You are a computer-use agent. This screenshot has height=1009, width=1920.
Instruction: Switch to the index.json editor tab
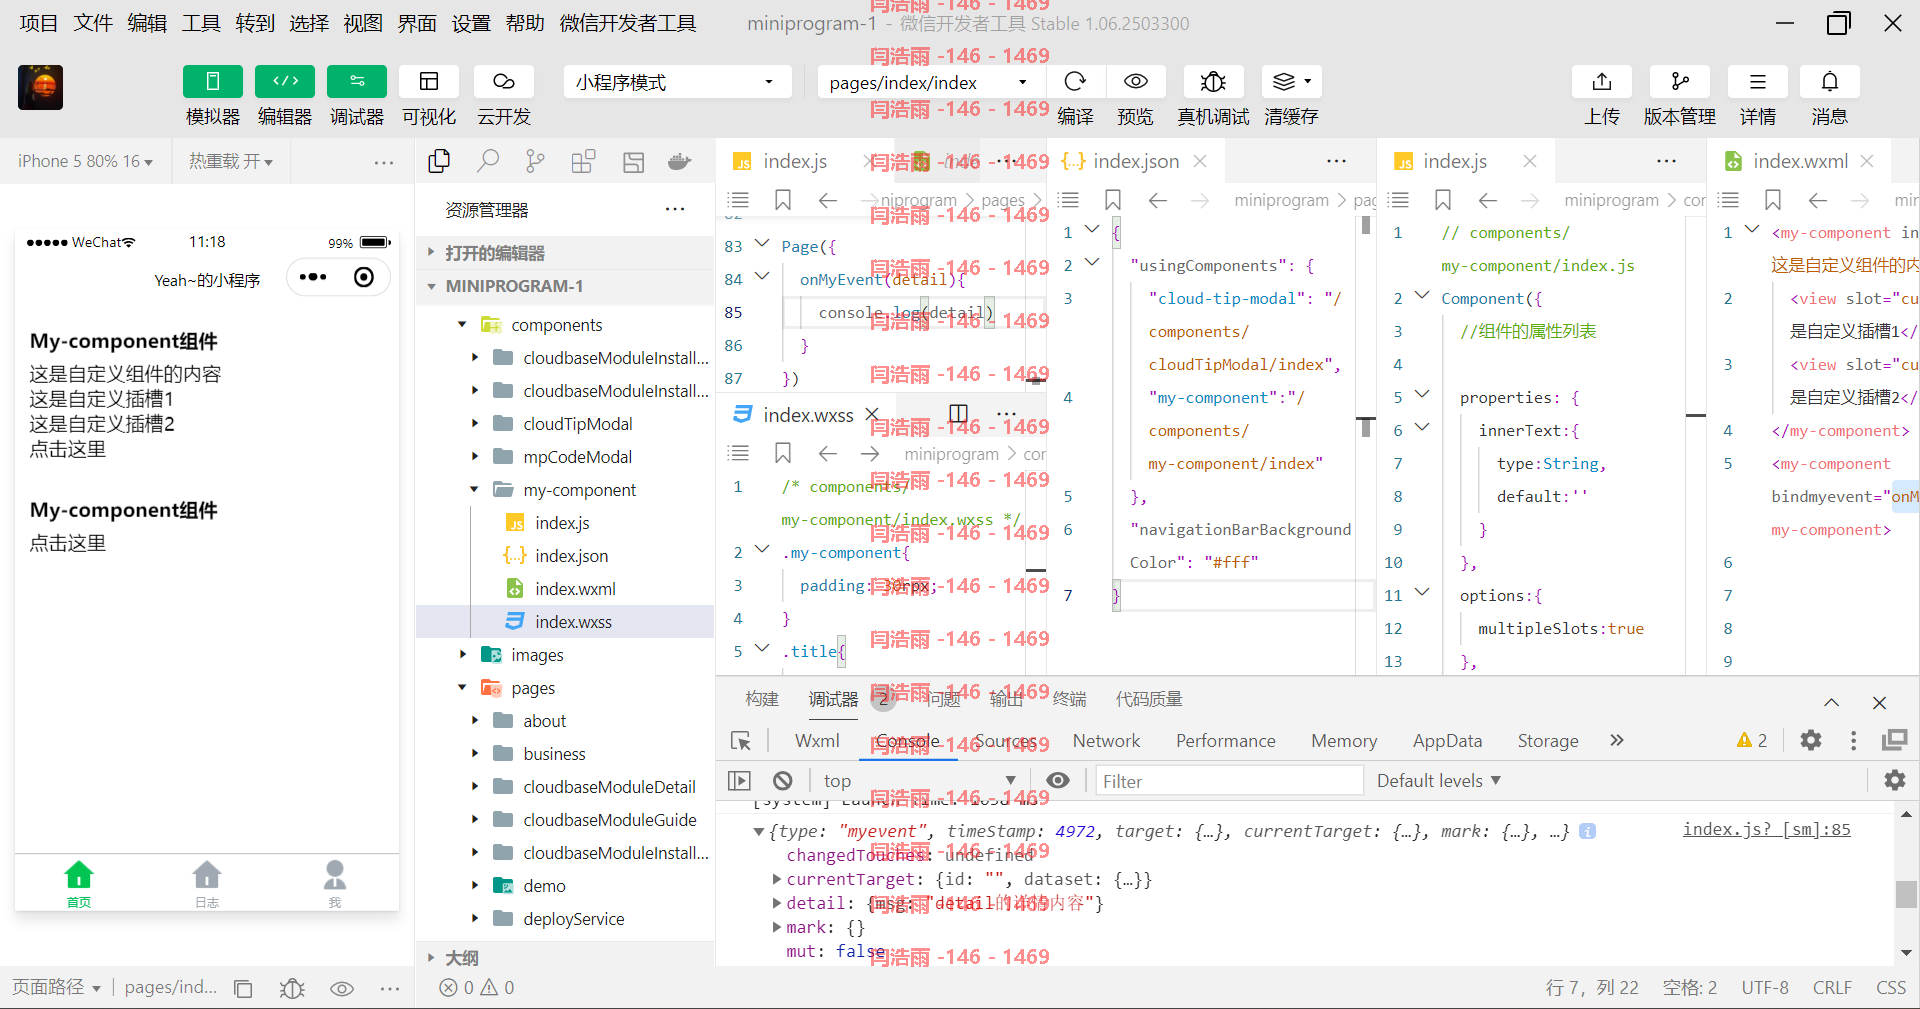tap(1135, 161)
